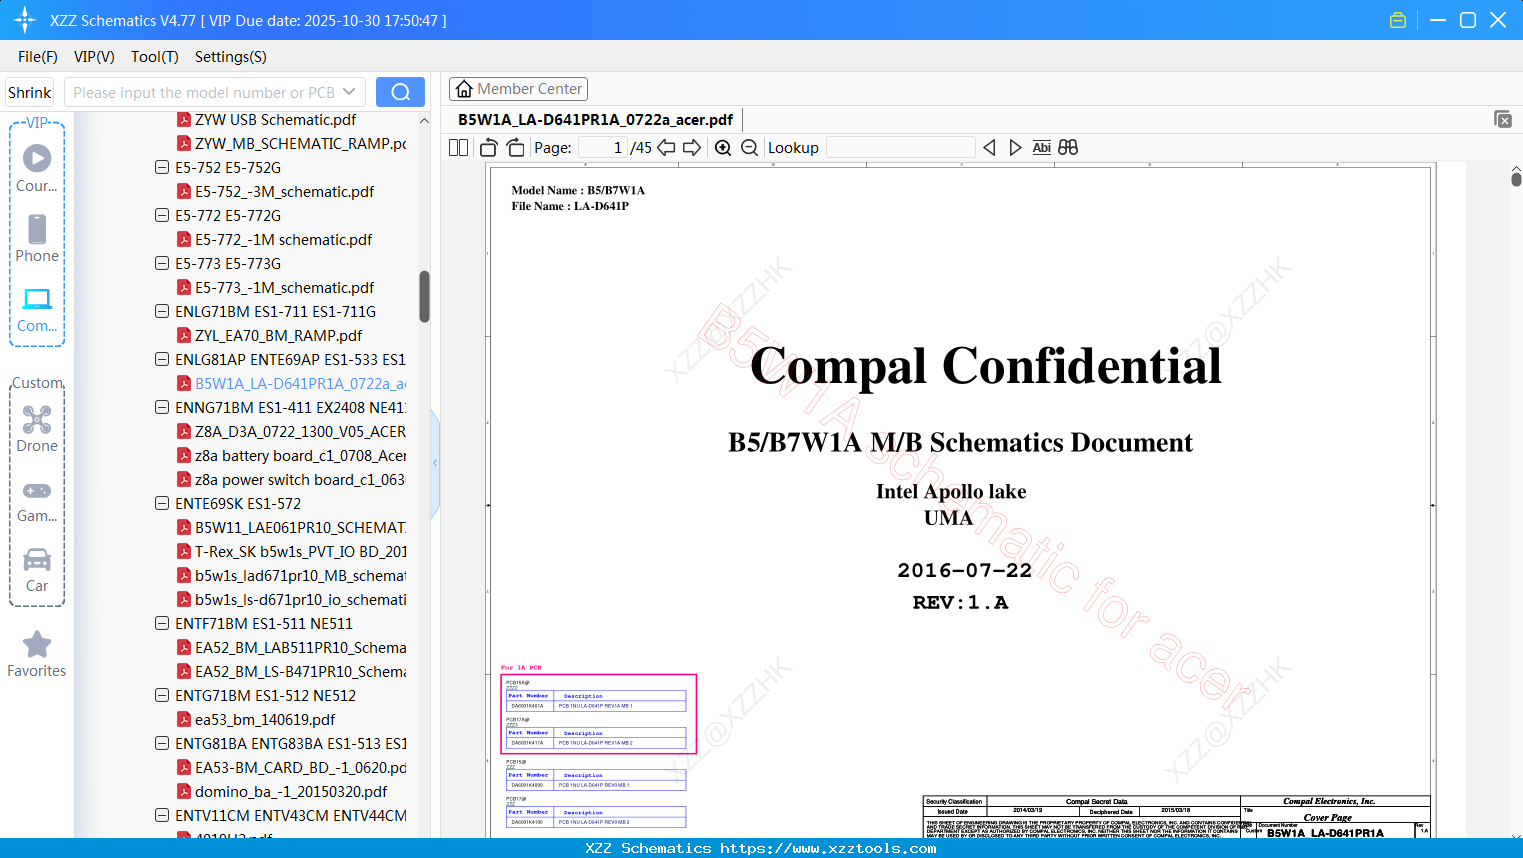1523x858 pixels.
Task: Collapse the ENLG71BM ES1-711 folder
Action: click(161, 311)
